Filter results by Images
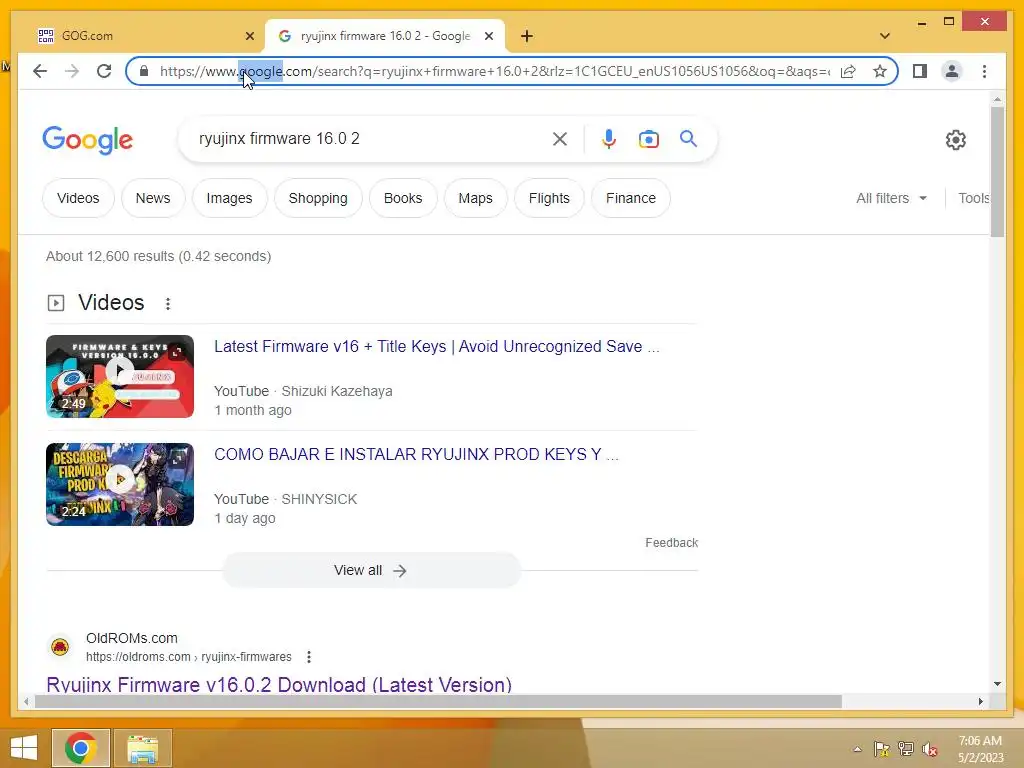Screen dimensions: 1024x768 click(x=229, y=198)
